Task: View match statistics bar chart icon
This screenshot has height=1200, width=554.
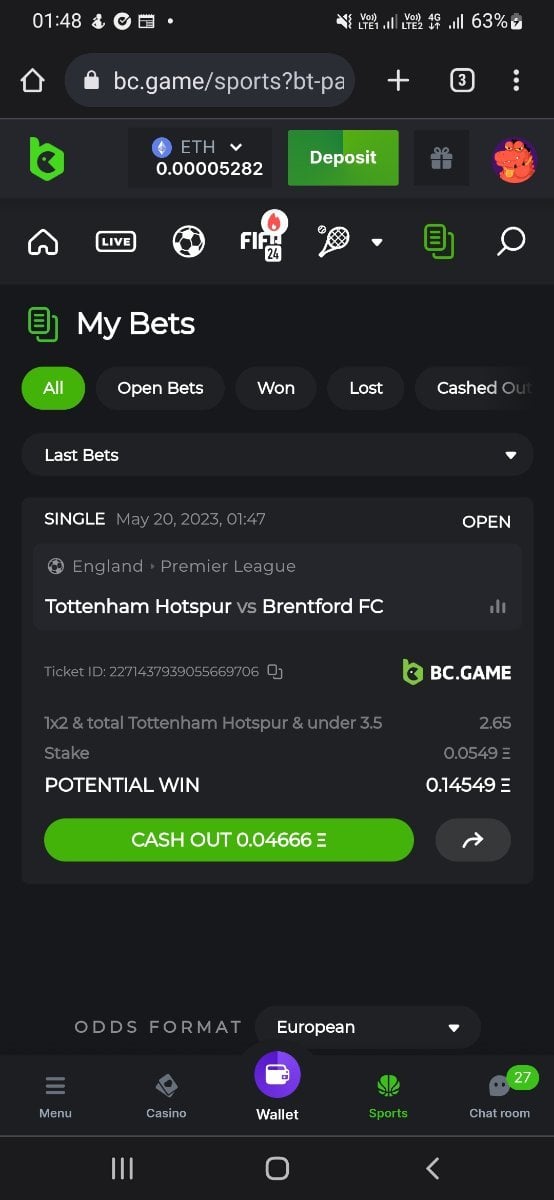Action: pyautogui.click(x=497, y=606)
